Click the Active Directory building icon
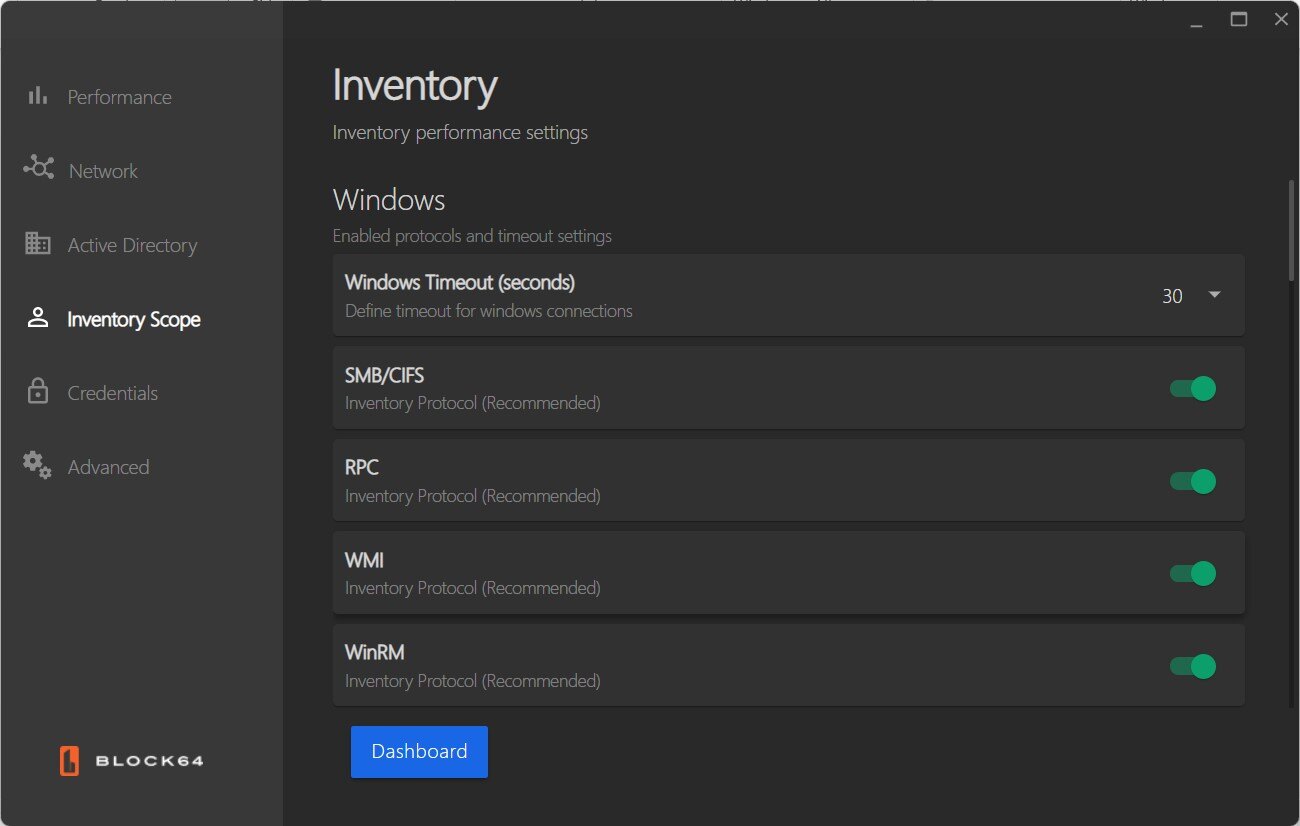Image resolution: width=1300 pixels, height=826 pixels. pyautogui.click(x=38, y=244)
